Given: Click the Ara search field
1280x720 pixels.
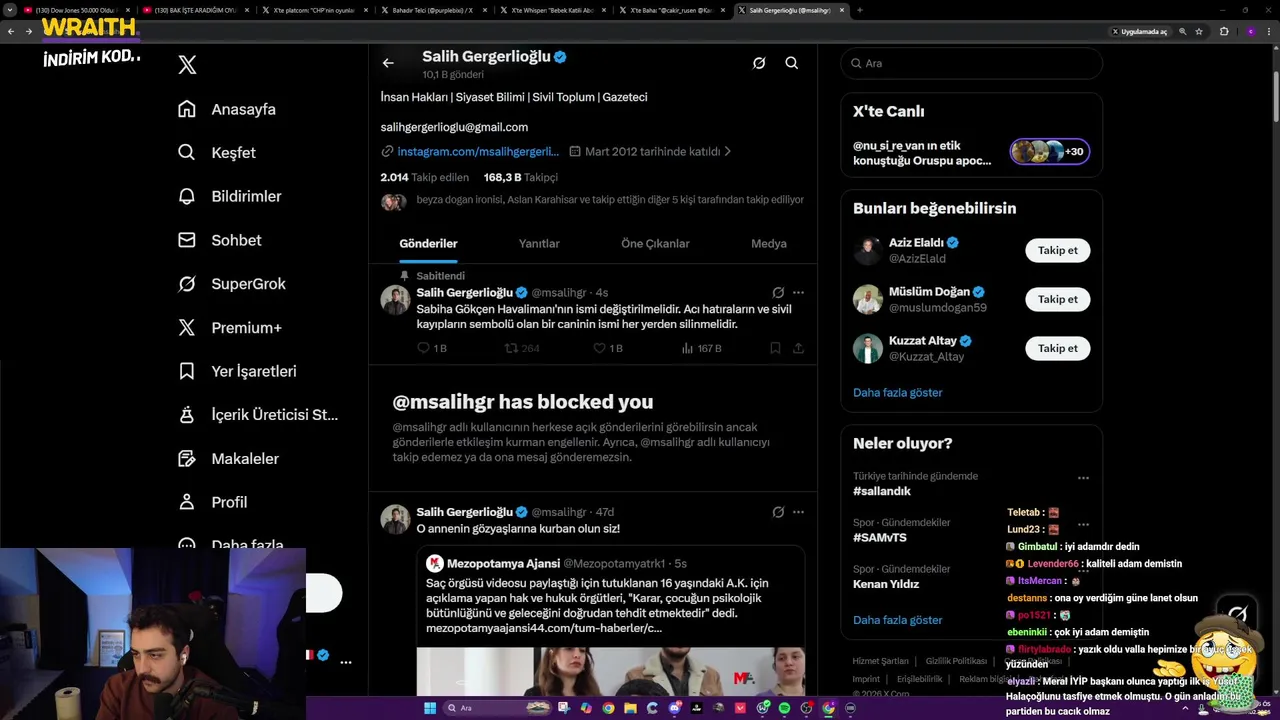Looking at the screenshot, I should (971, 63).
